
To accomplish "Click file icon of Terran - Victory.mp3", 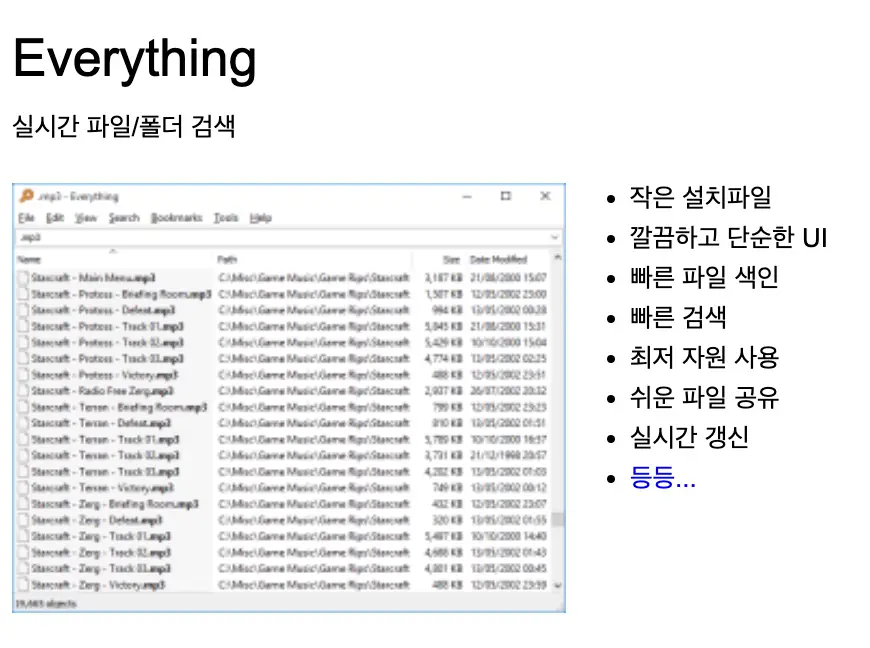I will (23, 488).
